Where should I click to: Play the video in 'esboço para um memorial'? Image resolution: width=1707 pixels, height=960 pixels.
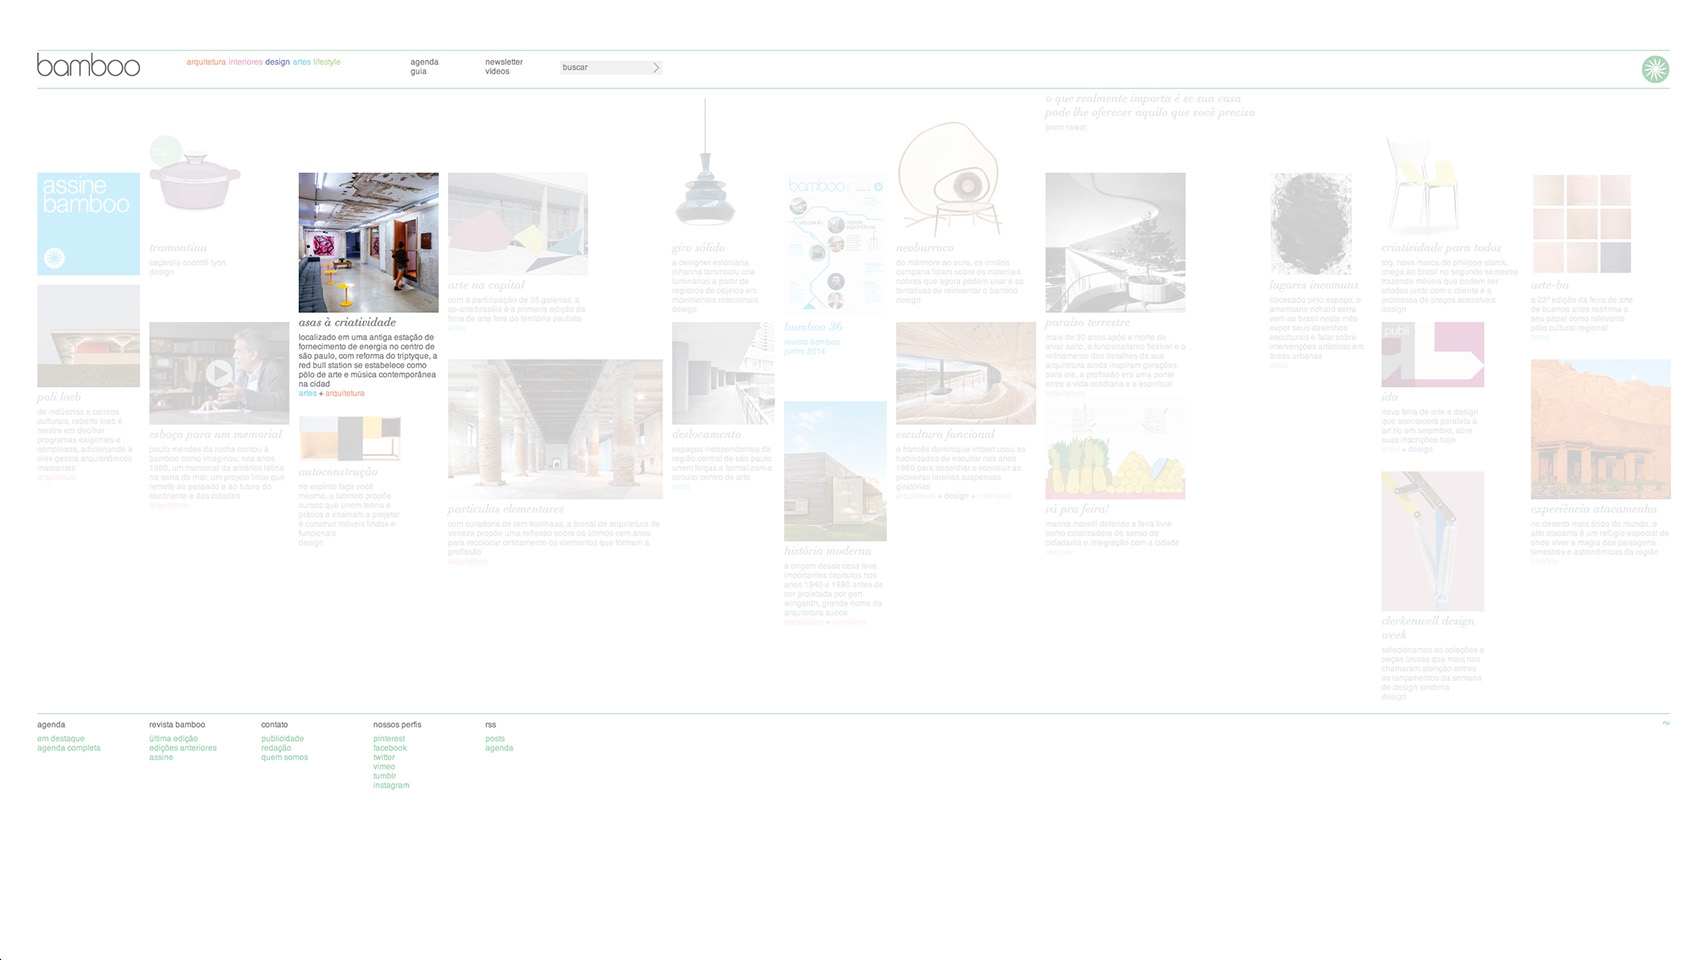(x=219, y=373)
